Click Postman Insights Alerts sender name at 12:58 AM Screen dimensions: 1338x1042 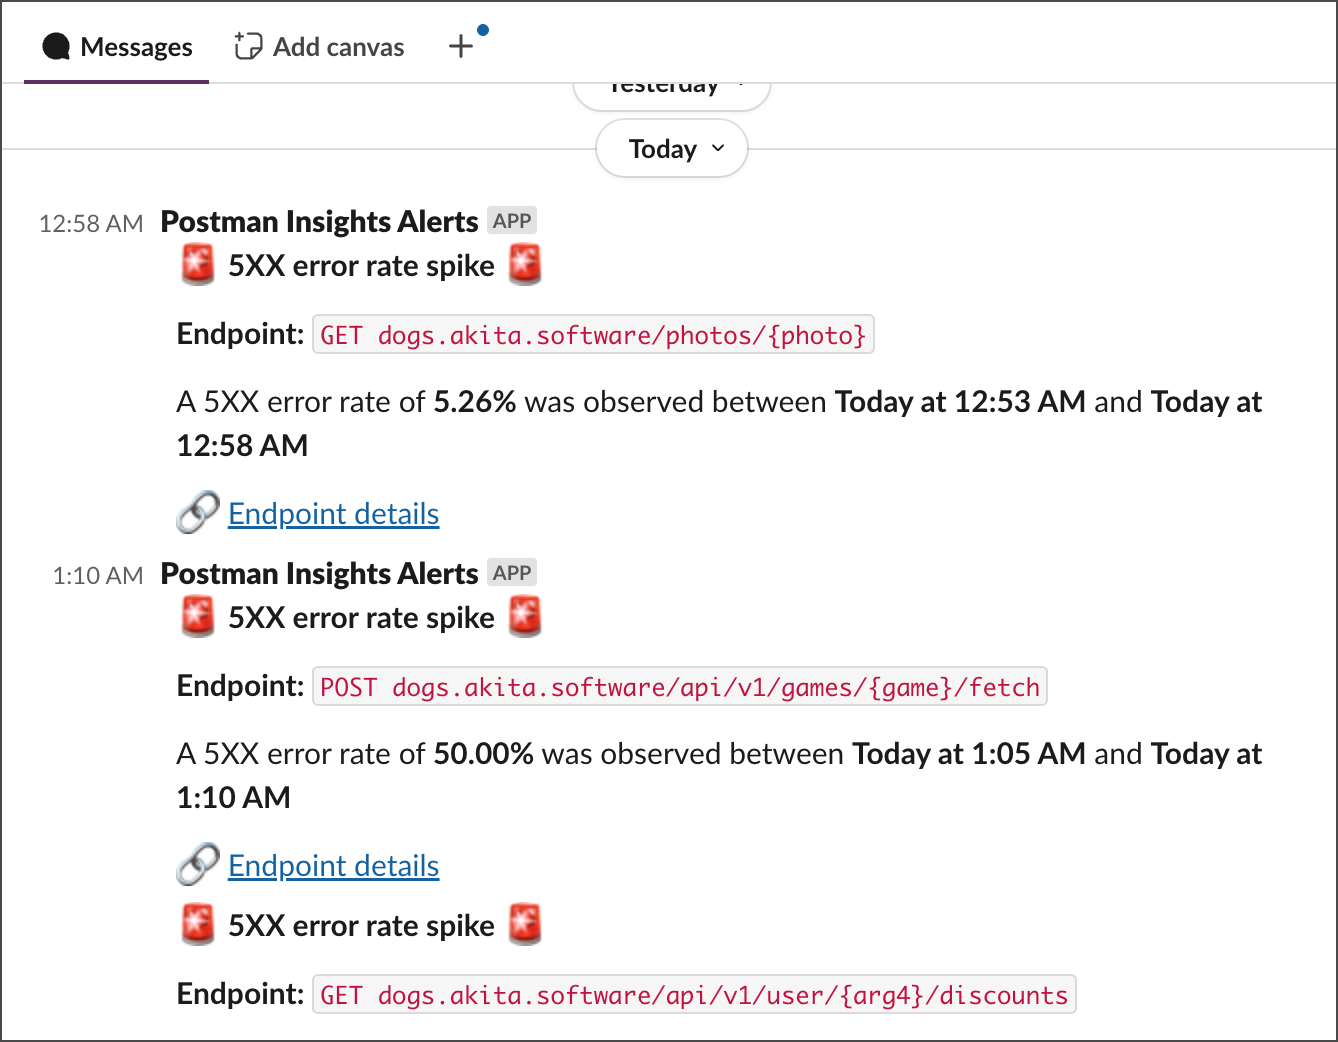point(319,221)
